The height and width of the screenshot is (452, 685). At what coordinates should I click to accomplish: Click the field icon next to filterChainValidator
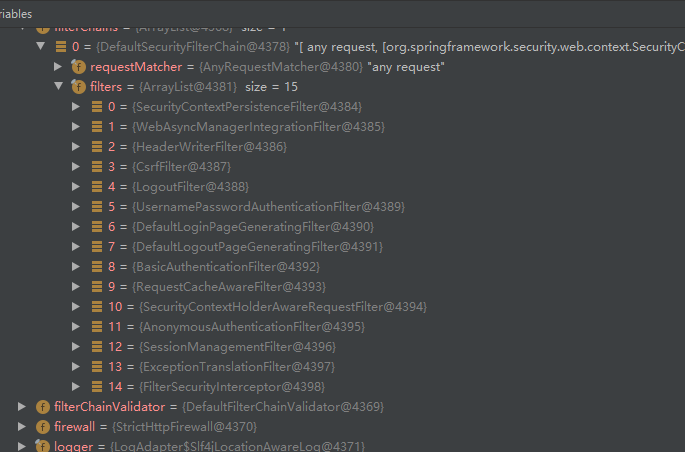[42, 407]
